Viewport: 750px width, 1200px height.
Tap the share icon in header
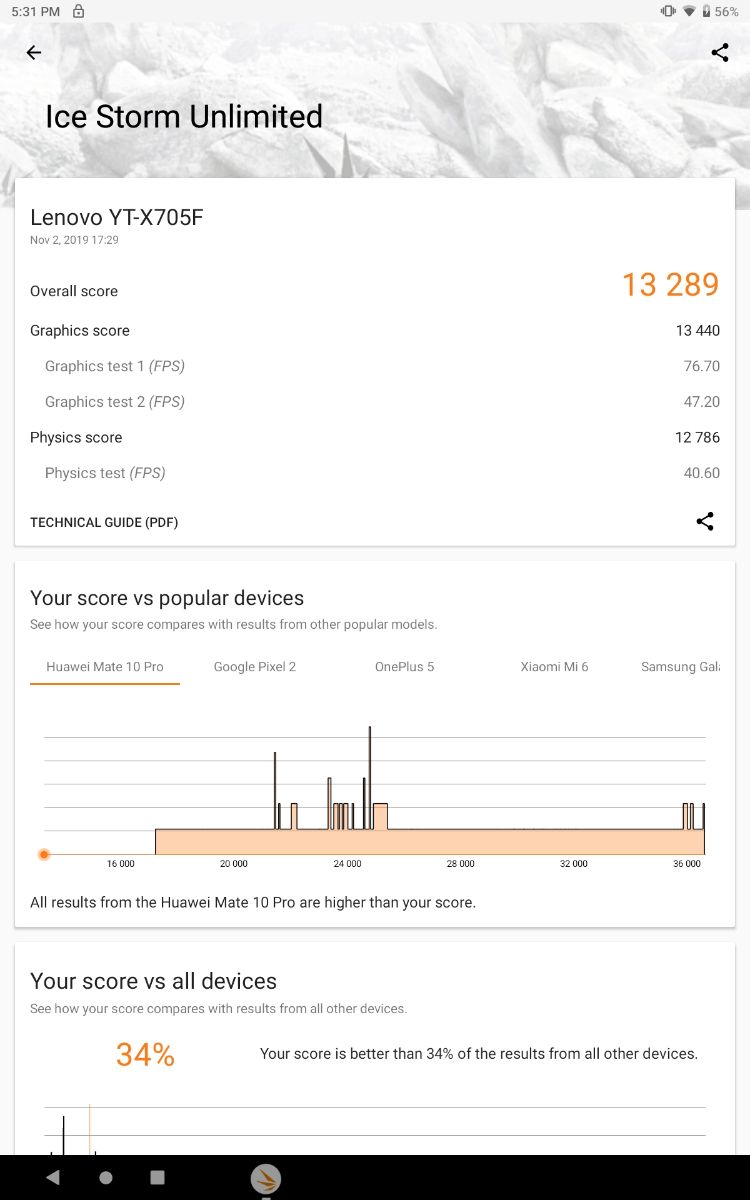[x=720, y=53]
